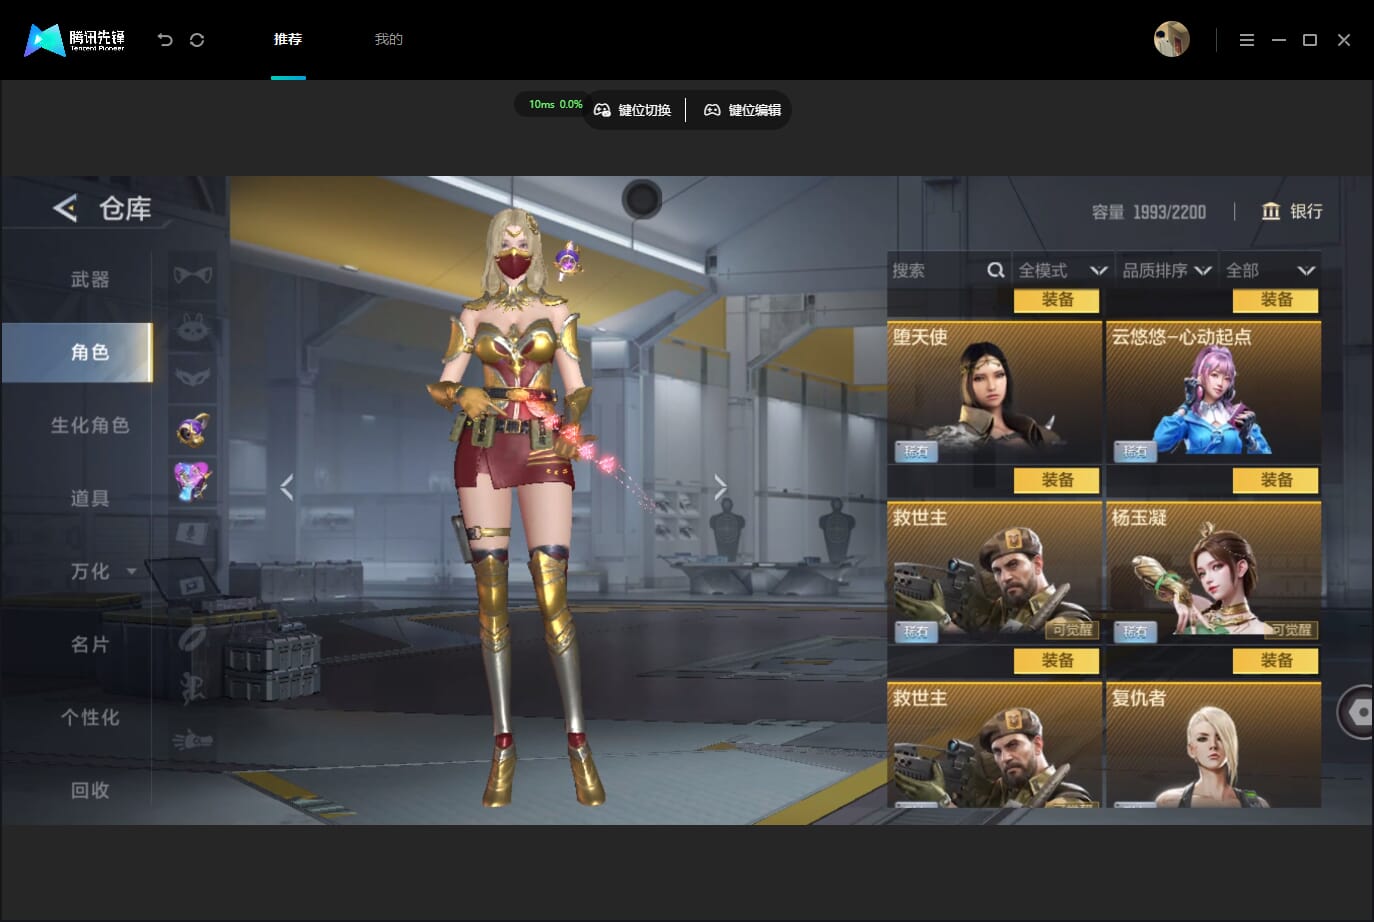
Task: Open the 品质排序 sort dropdown
Action: 1167,270
